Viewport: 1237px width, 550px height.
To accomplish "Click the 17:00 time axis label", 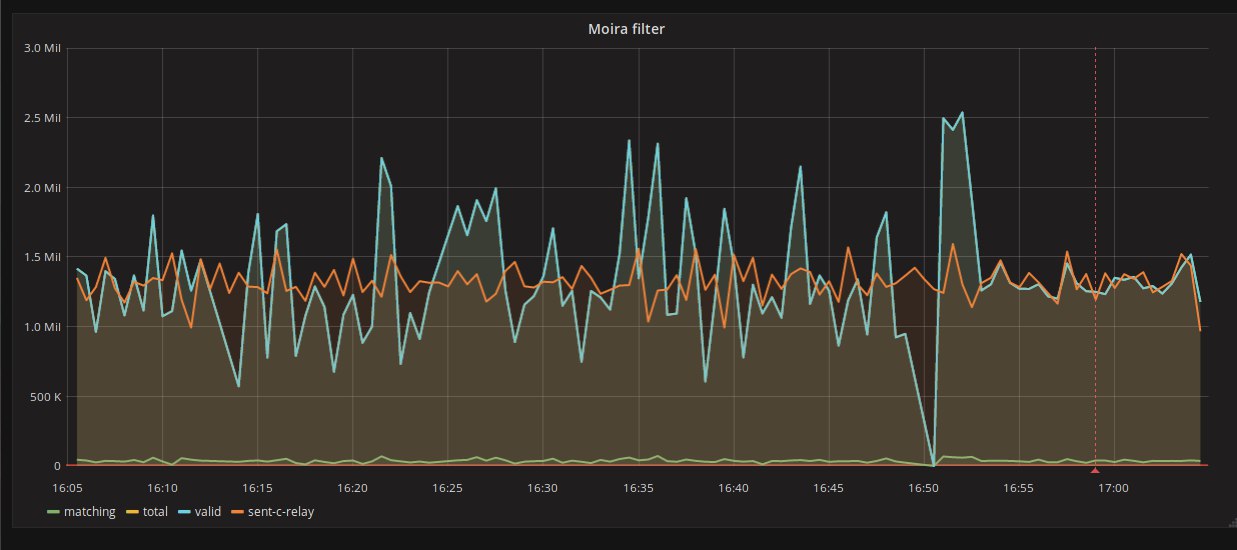I will tap(1113, 488).
